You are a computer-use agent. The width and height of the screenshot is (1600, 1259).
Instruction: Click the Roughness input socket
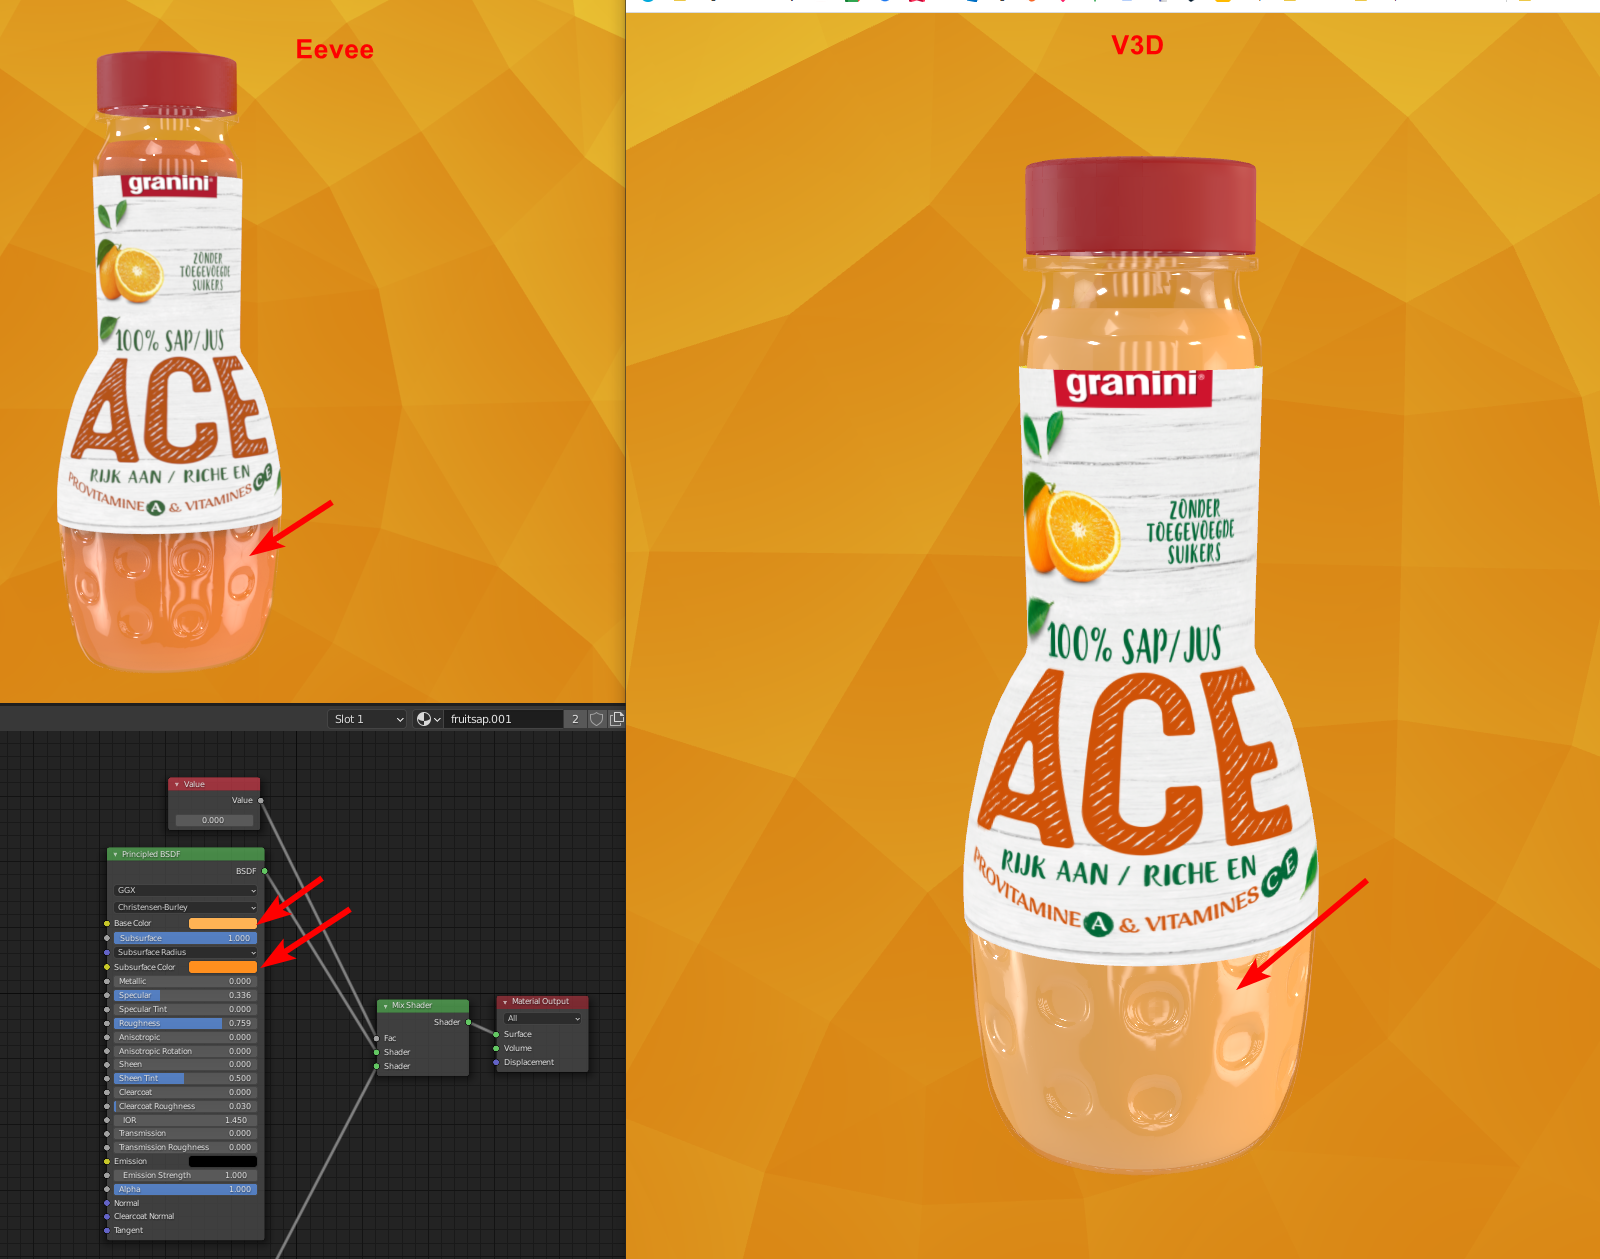coord(107,1023)
